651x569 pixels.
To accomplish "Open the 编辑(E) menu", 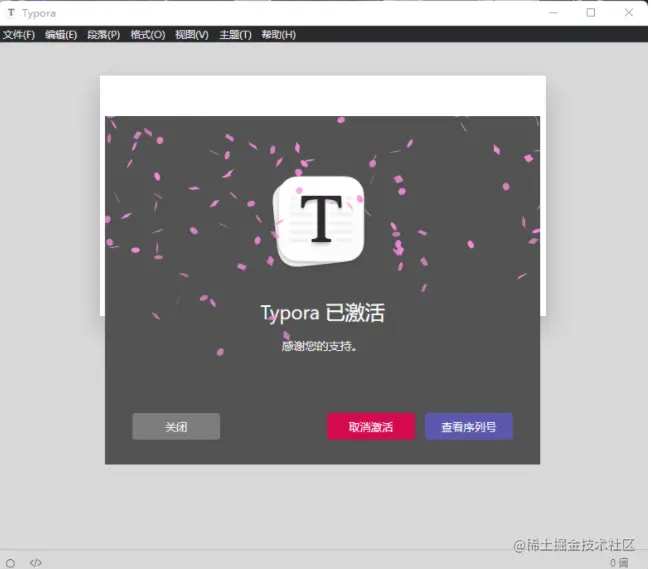I will pos(61,34).
